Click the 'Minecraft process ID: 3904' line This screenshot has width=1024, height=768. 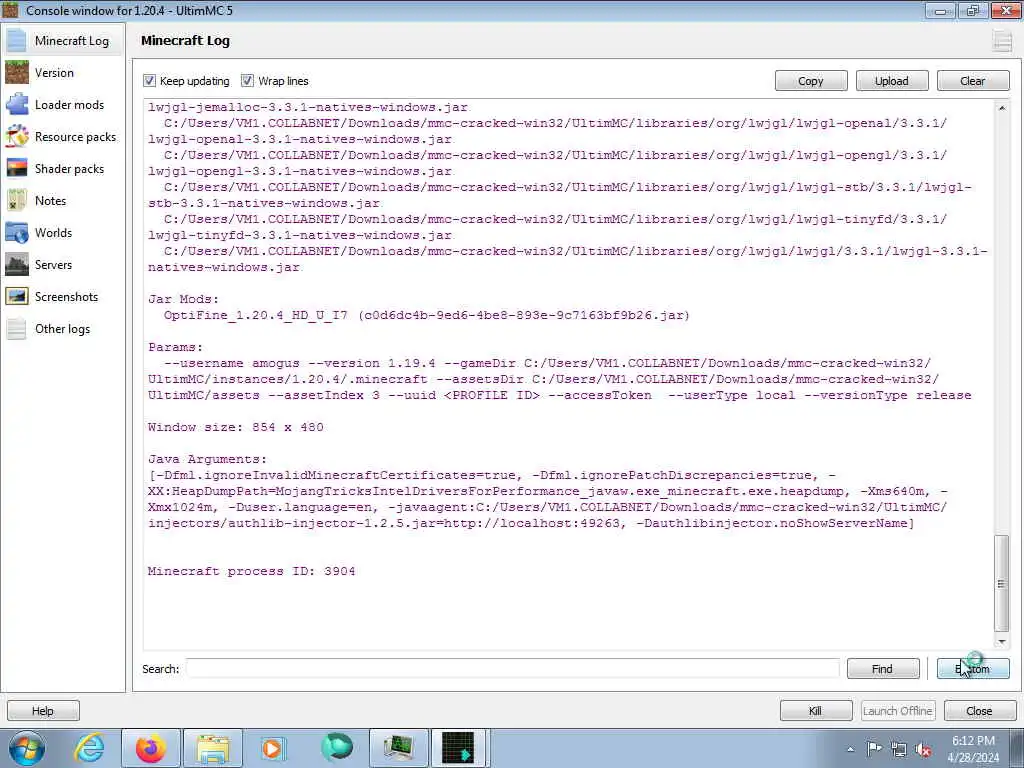click(x=251, y=571)
